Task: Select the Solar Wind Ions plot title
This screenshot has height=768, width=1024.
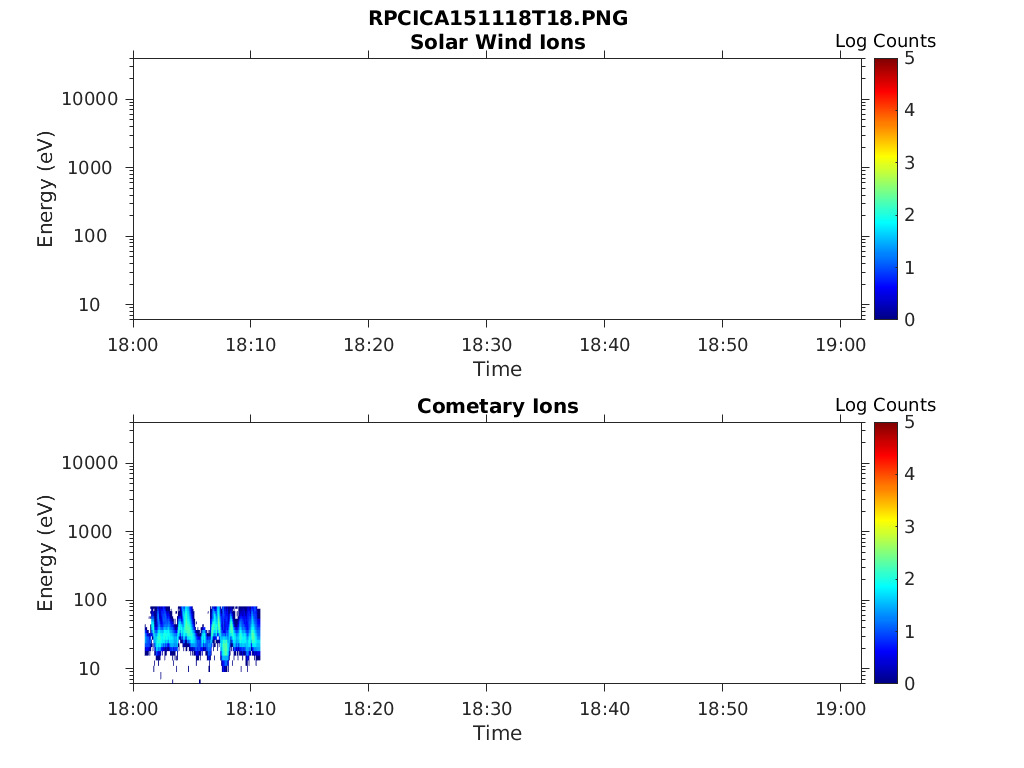Action: [x=498, y=42]
